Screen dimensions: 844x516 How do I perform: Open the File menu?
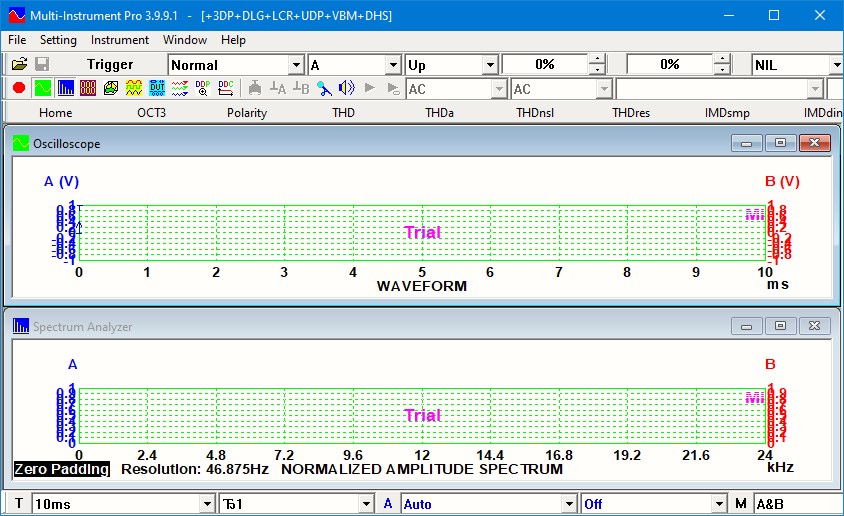(x=17, y=40)
